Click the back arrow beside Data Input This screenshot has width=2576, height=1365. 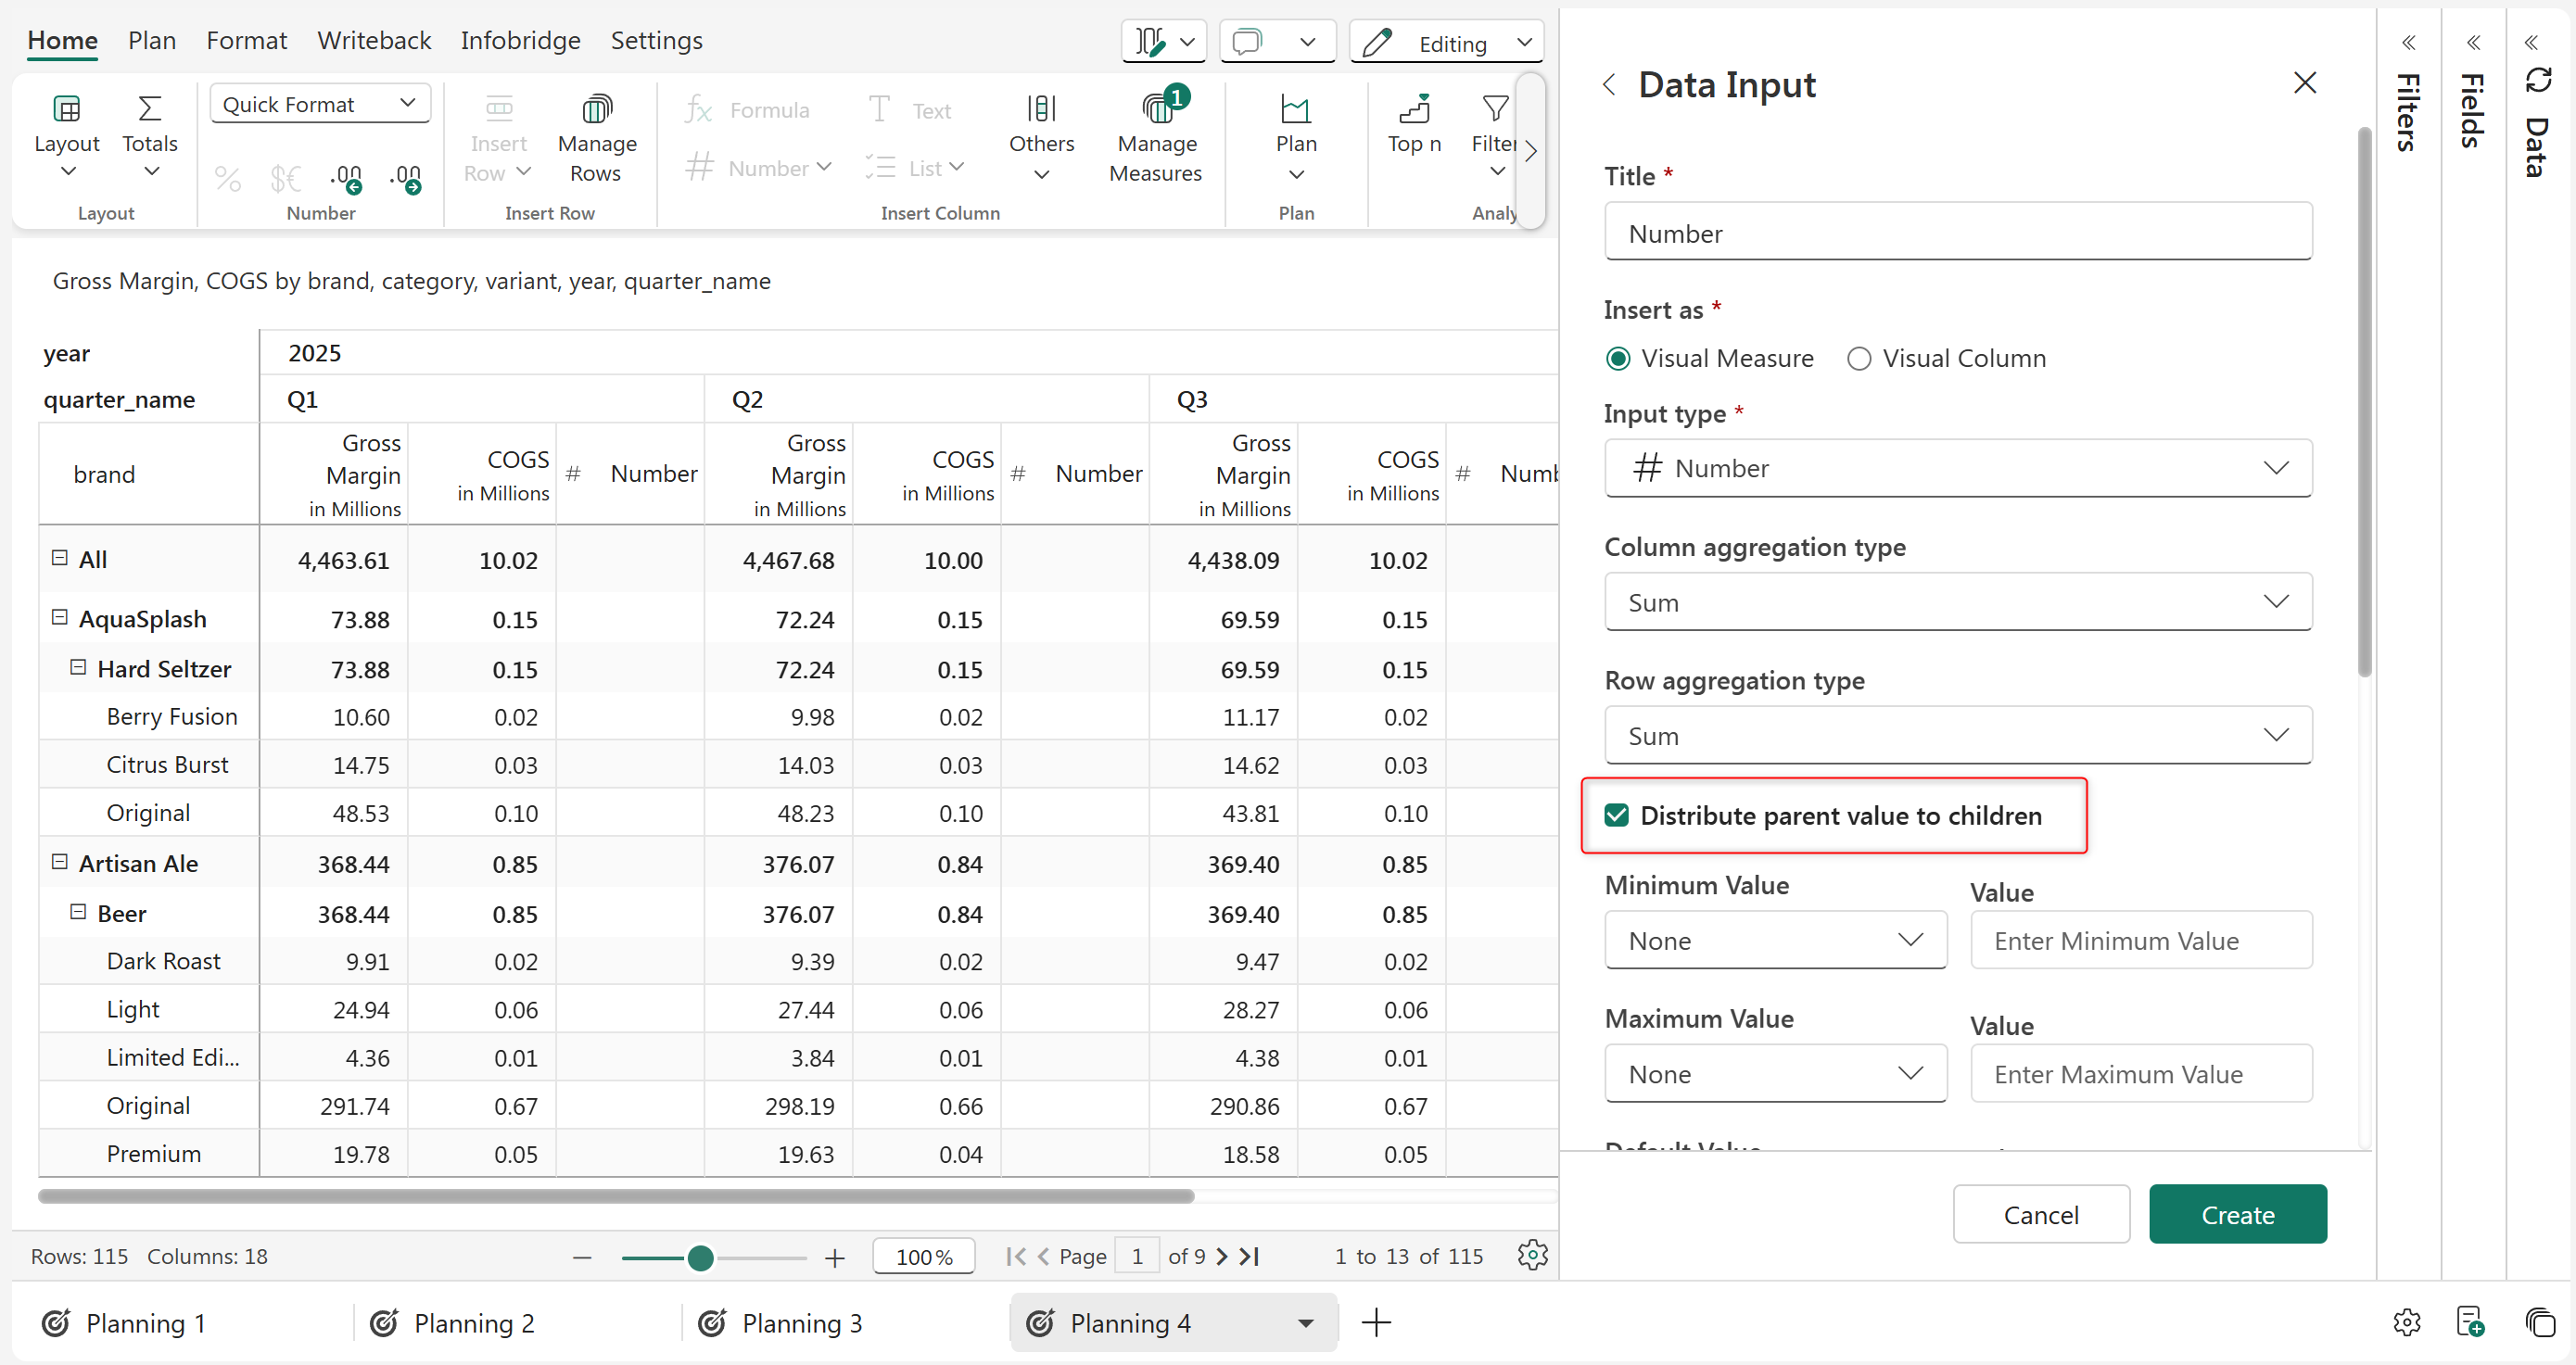1609,85
